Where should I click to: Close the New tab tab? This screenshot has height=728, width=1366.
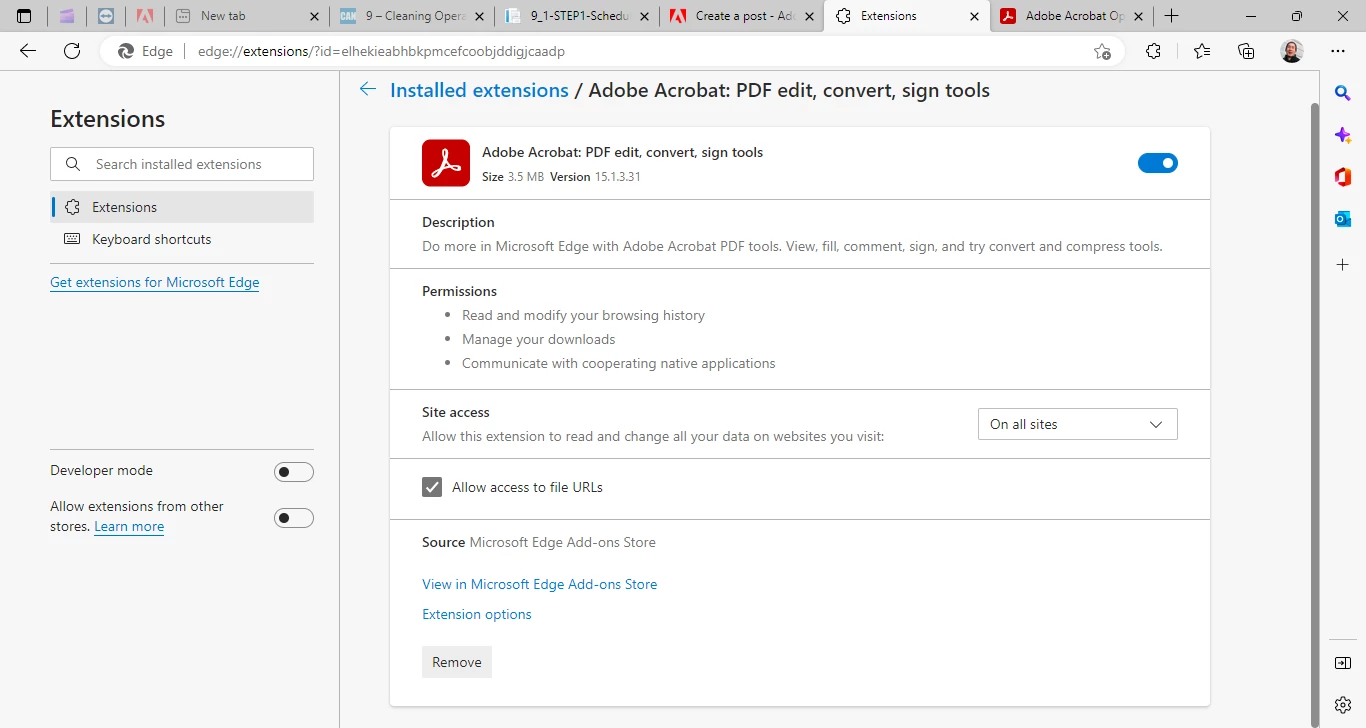[x=314, y=16]
